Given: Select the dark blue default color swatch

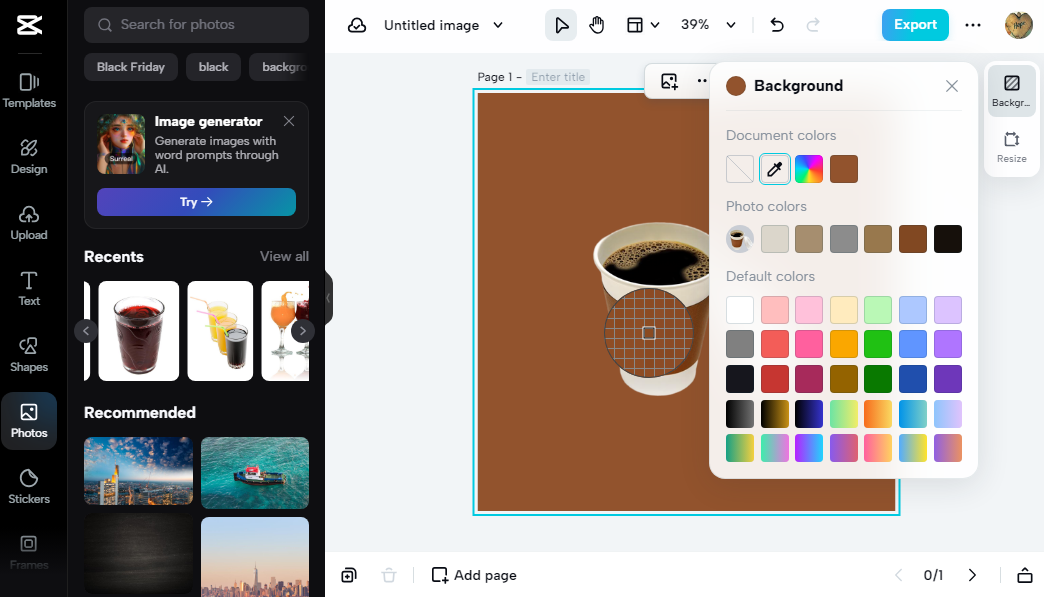Looking at the screenshot, I should point(913,379).
